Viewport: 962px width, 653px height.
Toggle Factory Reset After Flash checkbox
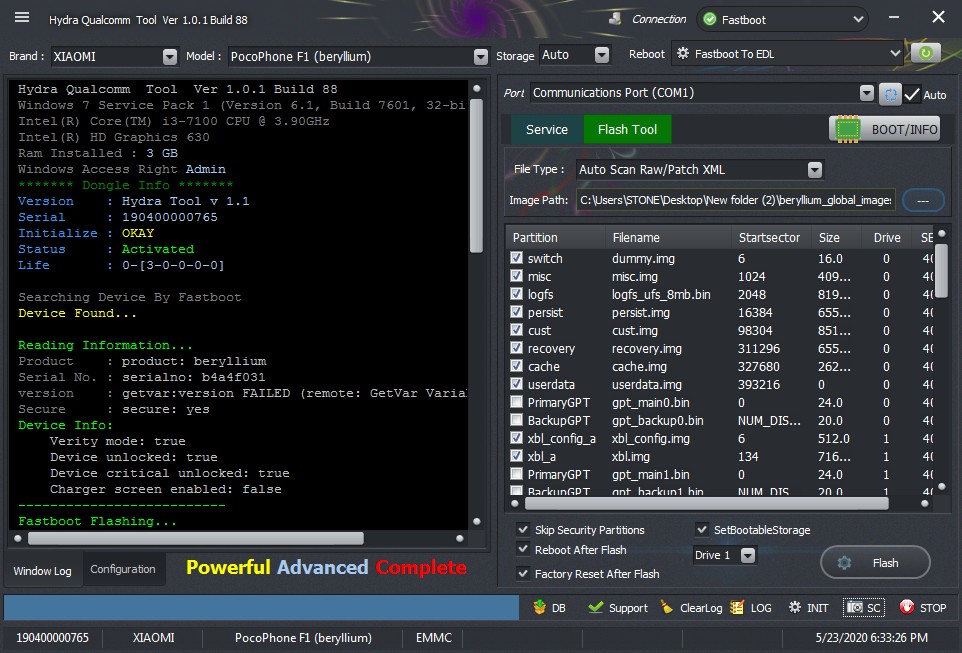(523, 573)
